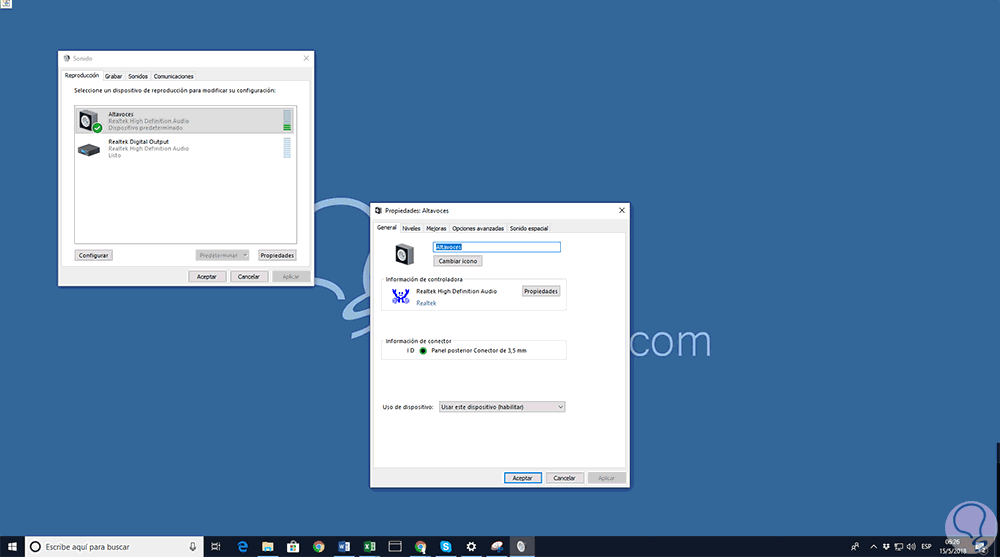Click the Altavoces volume level meter
1000x557 pixels.
click(x=287, y=120)
